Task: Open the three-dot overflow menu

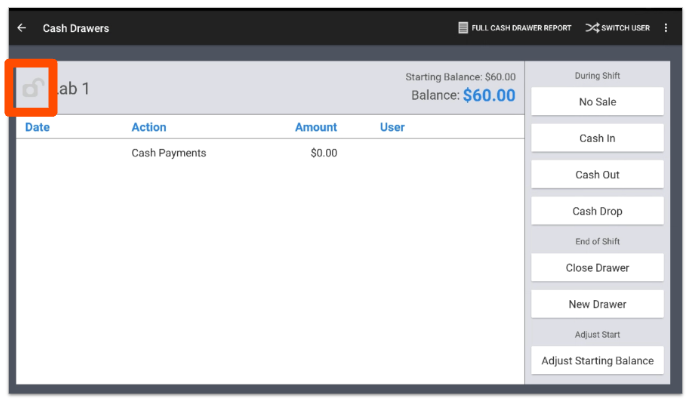Action: [666, 28]
